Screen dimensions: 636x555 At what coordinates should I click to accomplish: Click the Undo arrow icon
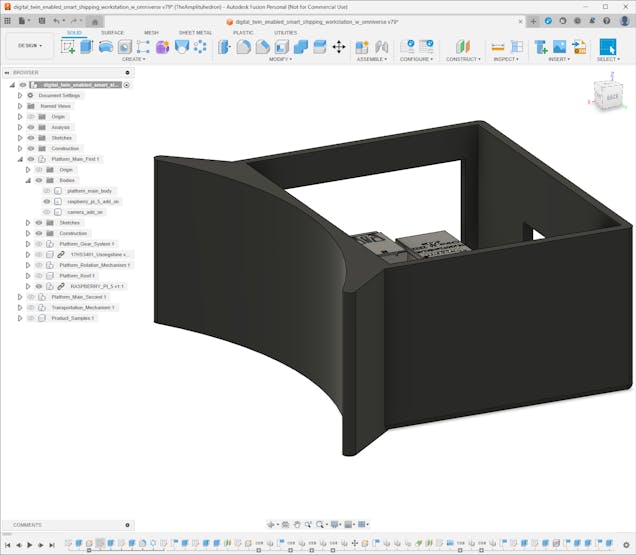[x=57, y=20]
